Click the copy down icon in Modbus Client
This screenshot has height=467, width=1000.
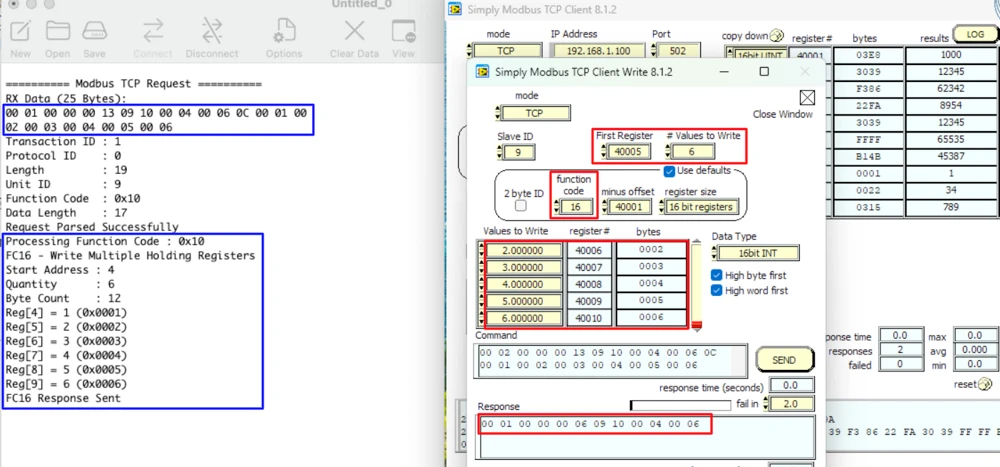tap(777, 35)
